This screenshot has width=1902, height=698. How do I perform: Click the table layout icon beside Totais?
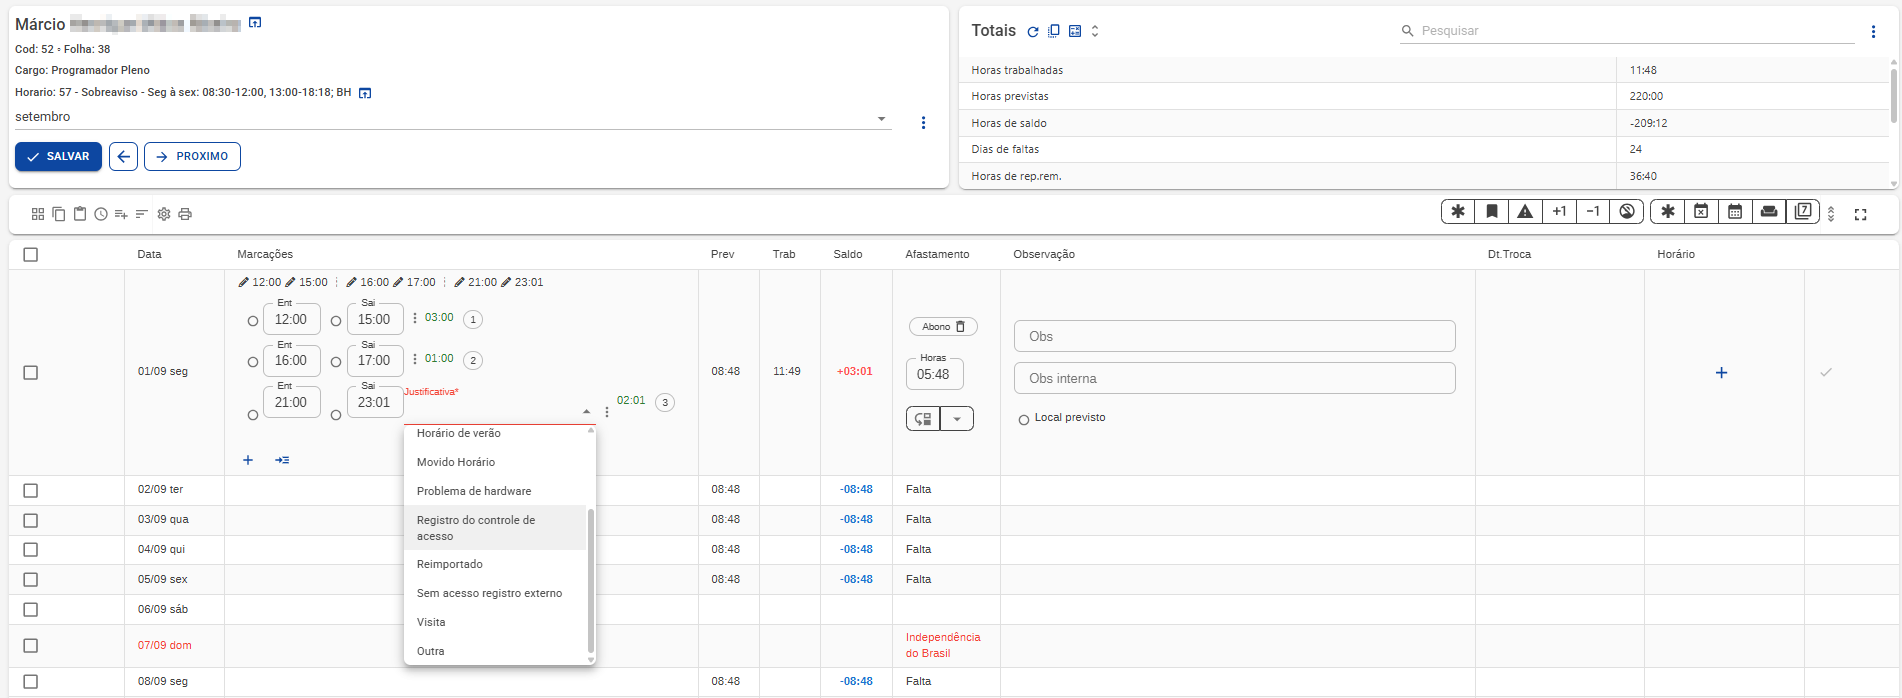coord(1075,31)
